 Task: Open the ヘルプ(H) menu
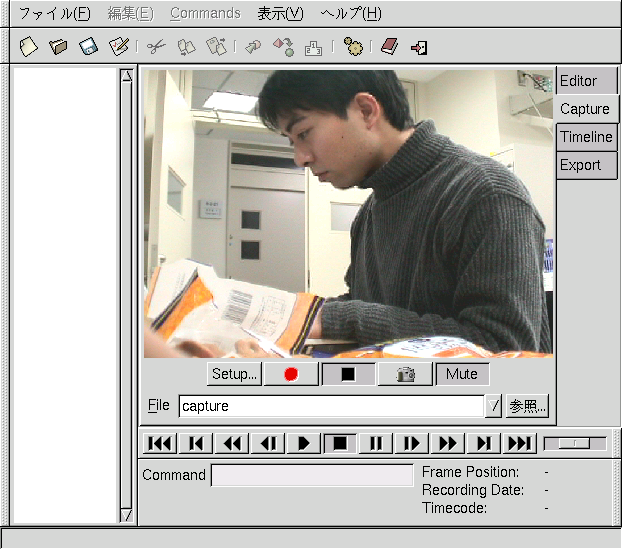pyautogui.click(x=351, y=13)
